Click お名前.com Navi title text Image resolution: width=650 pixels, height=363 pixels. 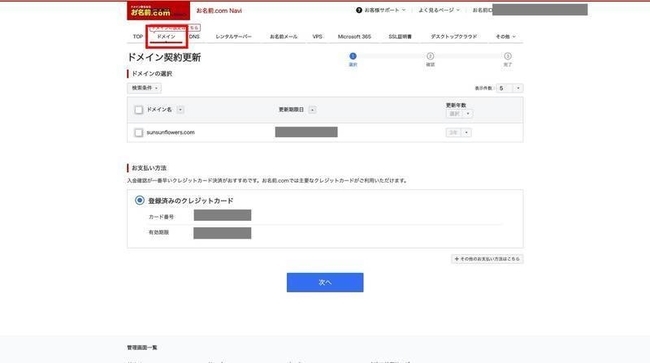pos(219,11)
